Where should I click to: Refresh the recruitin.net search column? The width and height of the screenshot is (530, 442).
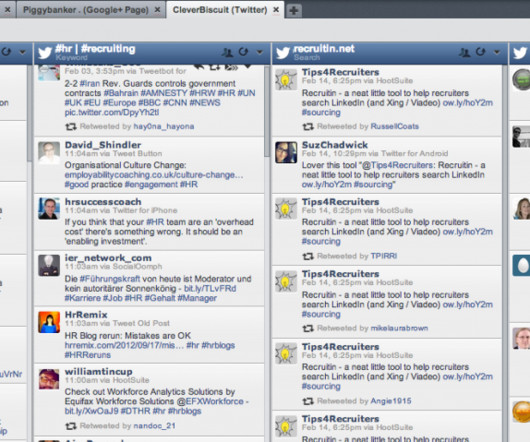[x=481, y=52]
